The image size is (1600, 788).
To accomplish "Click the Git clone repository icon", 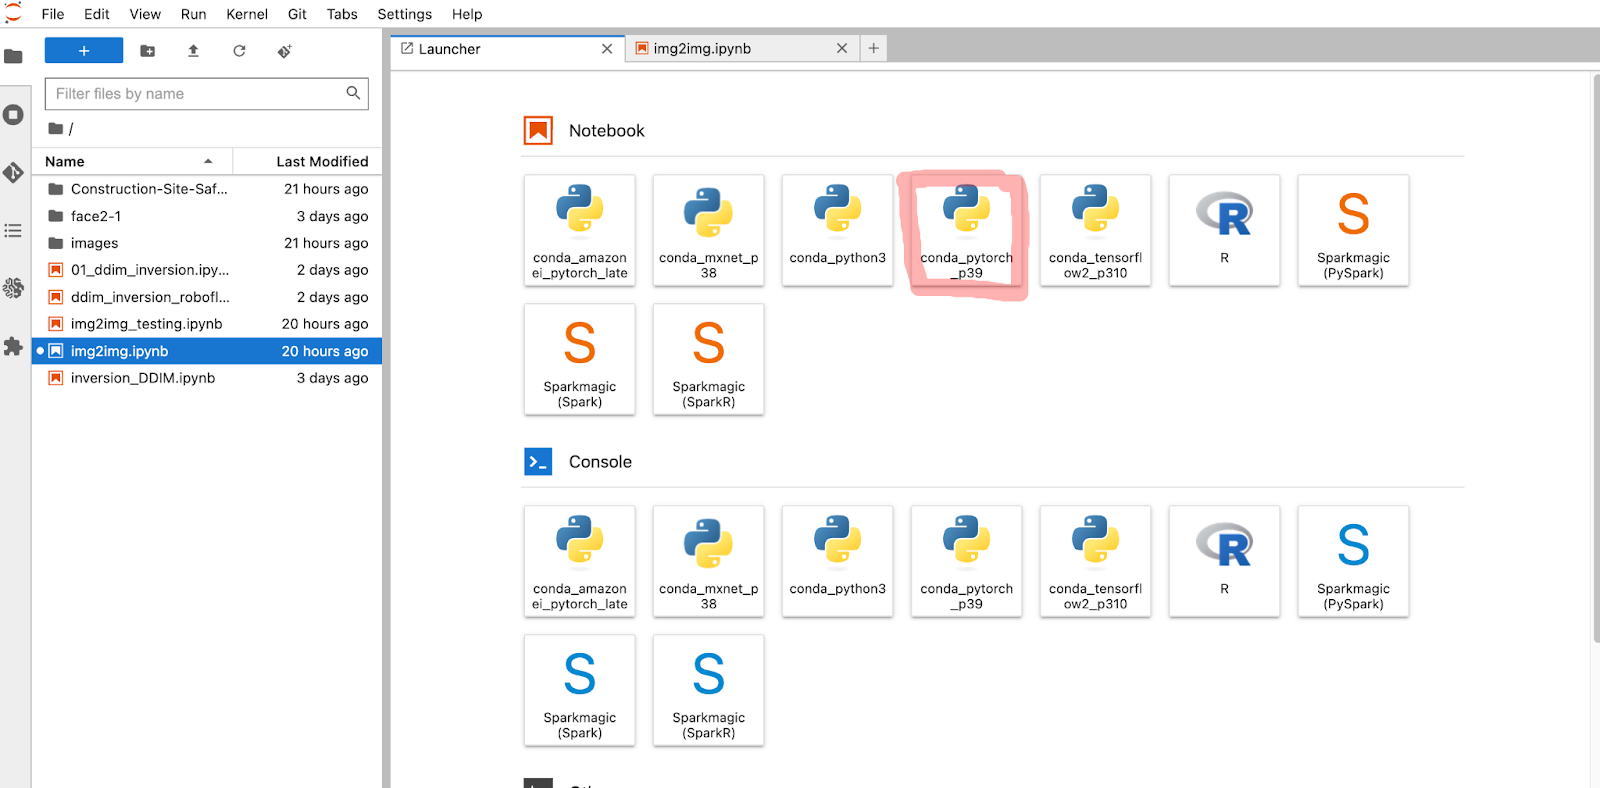I will point(285,51).
